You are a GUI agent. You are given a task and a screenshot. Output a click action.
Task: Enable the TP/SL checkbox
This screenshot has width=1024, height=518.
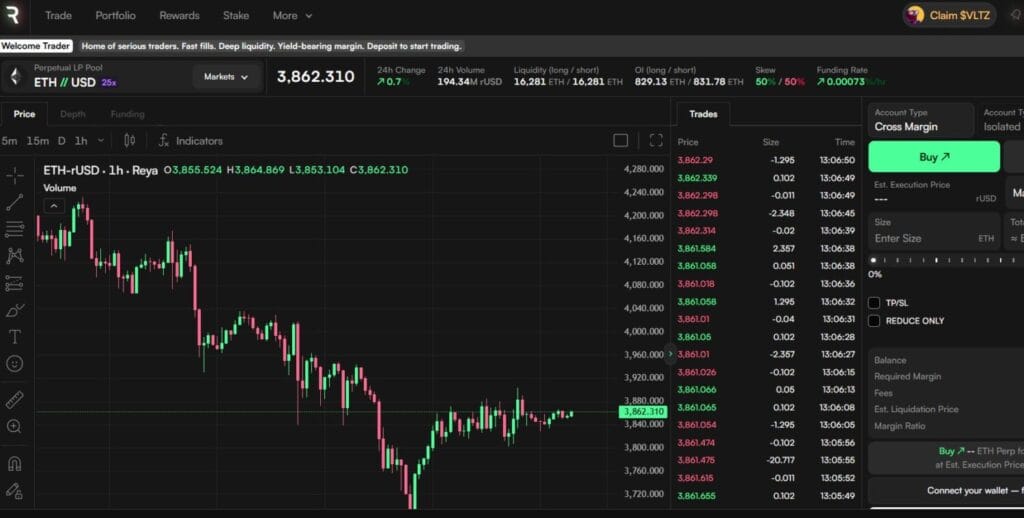pos(874,302)
